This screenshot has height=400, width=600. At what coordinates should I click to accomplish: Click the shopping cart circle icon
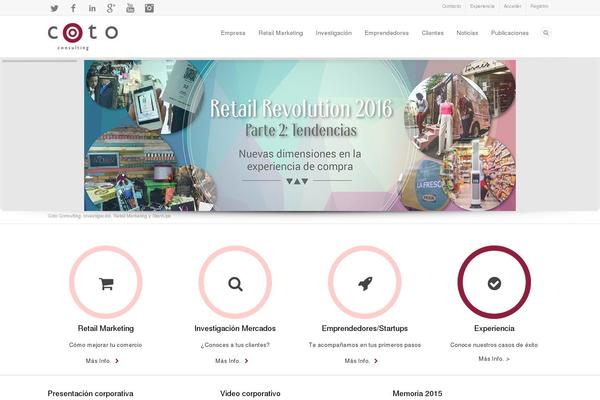click(x=106, y=282)
